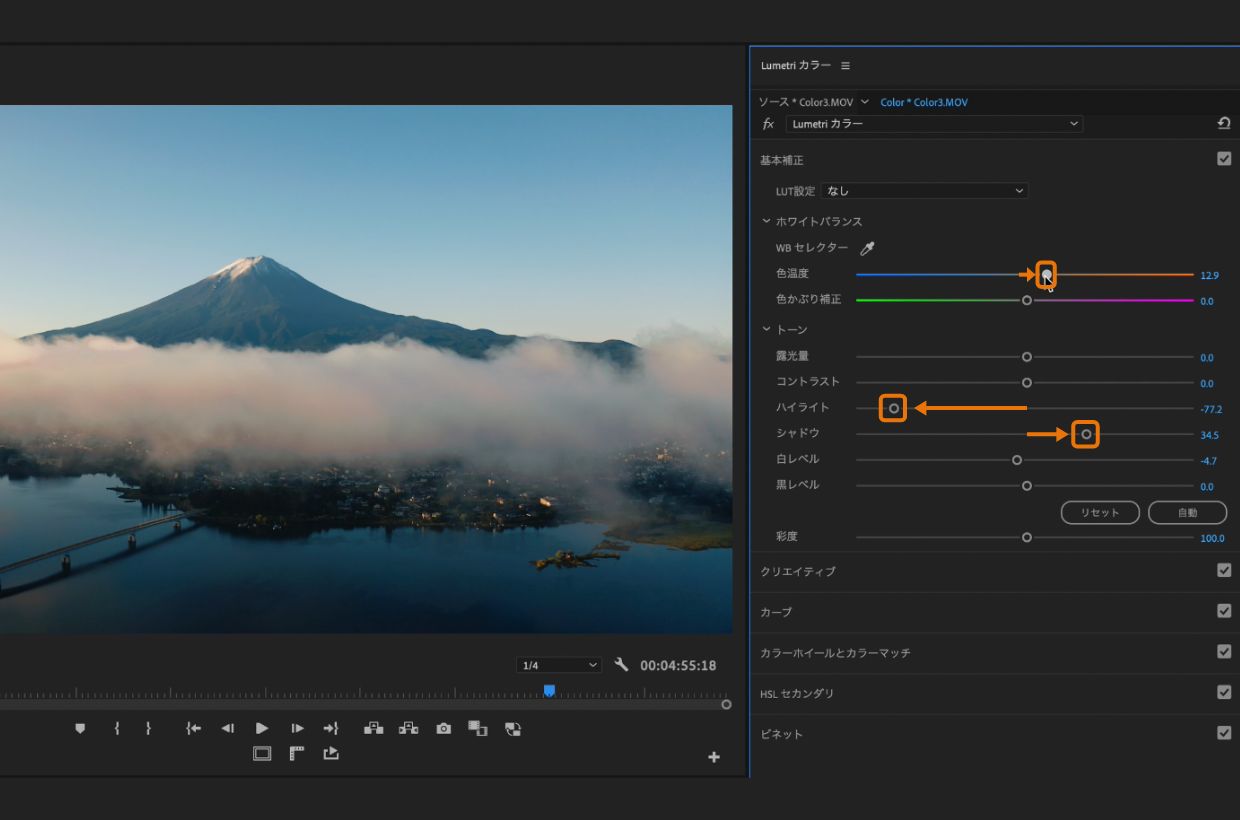Expand the カーブ section

pos(776,612)
